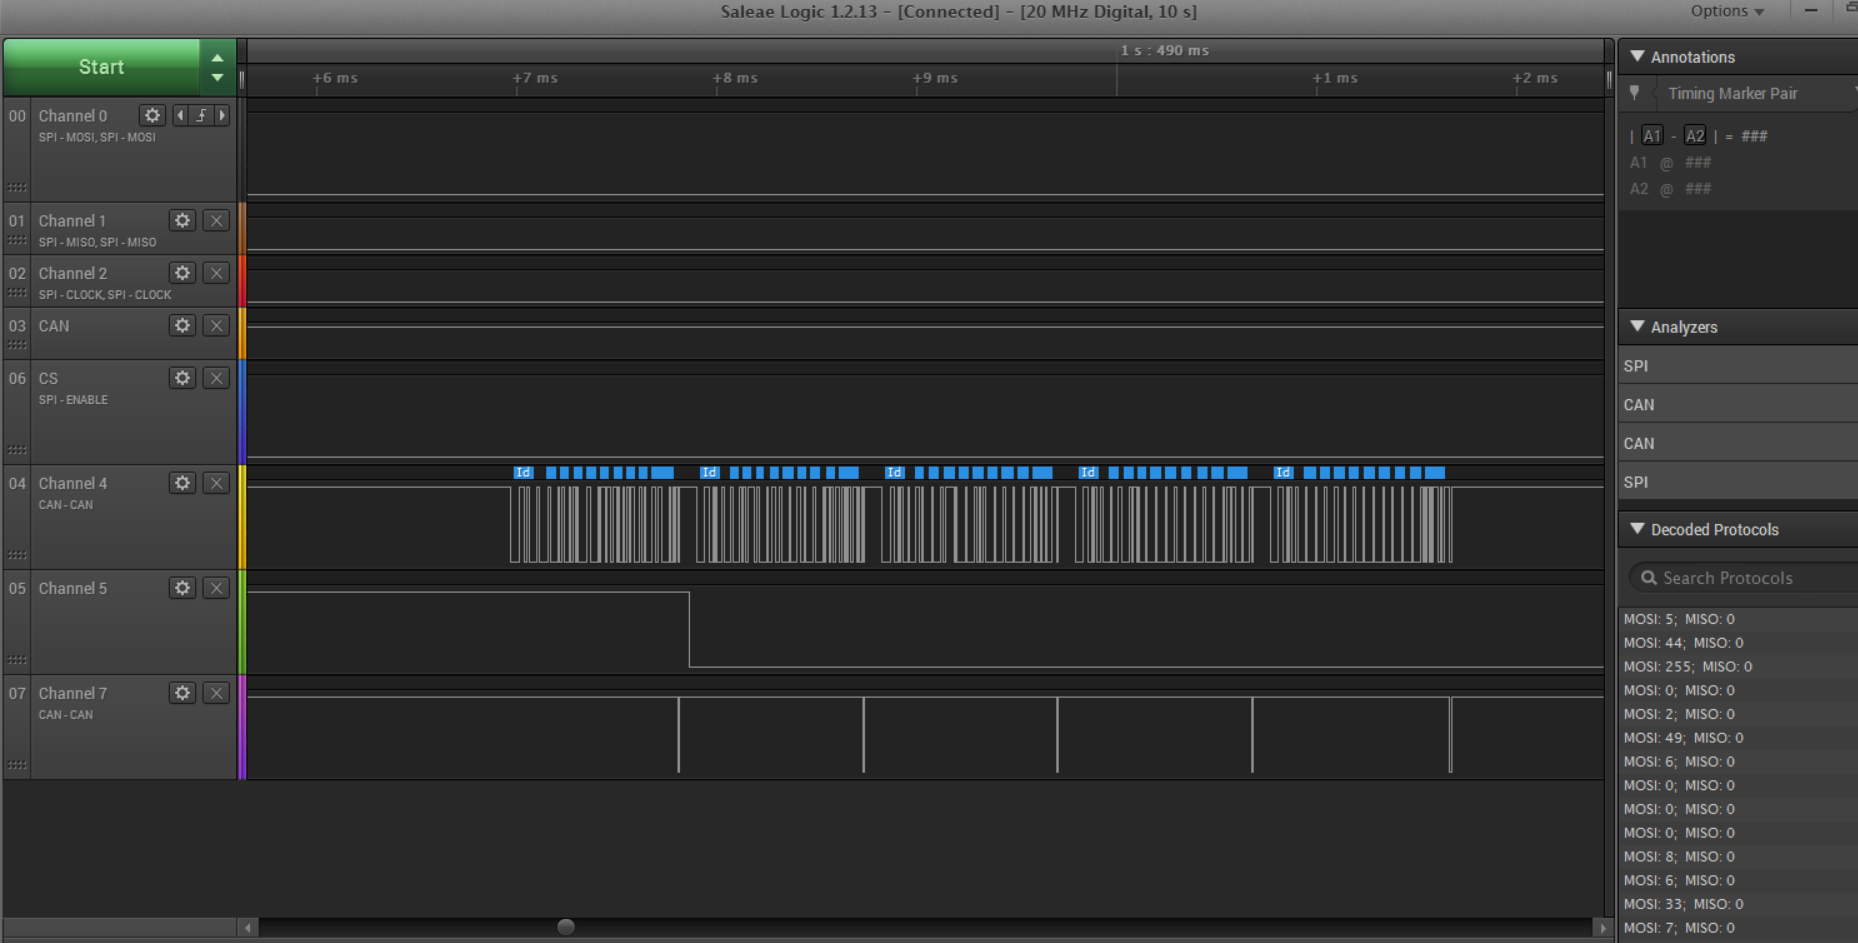
Task: Select the last SPI analyzer
Action: point(1738,482)
